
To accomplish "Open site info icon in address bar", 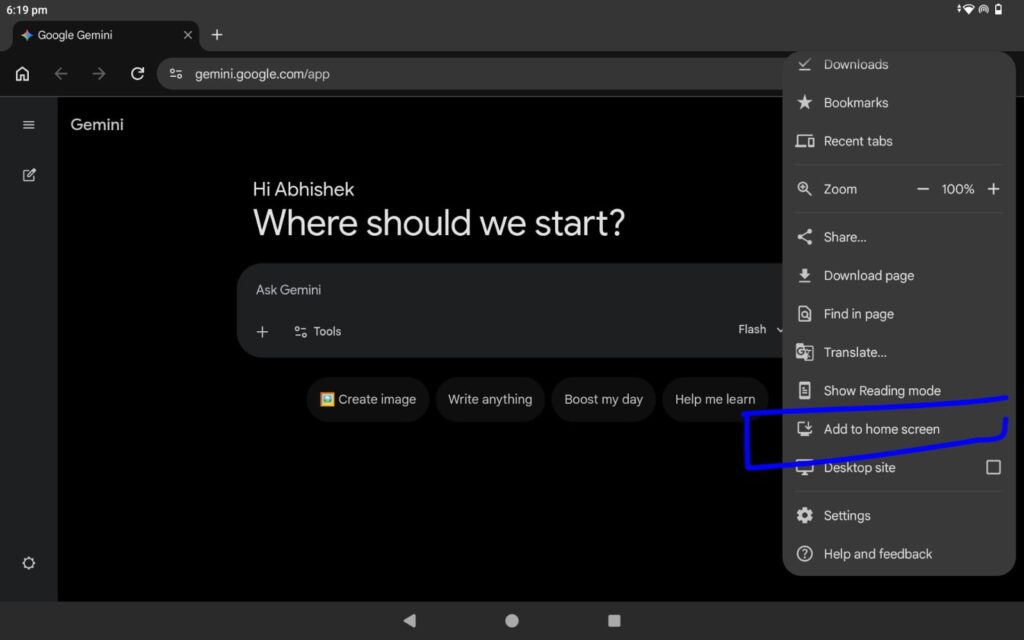I will tap(176, 74).
